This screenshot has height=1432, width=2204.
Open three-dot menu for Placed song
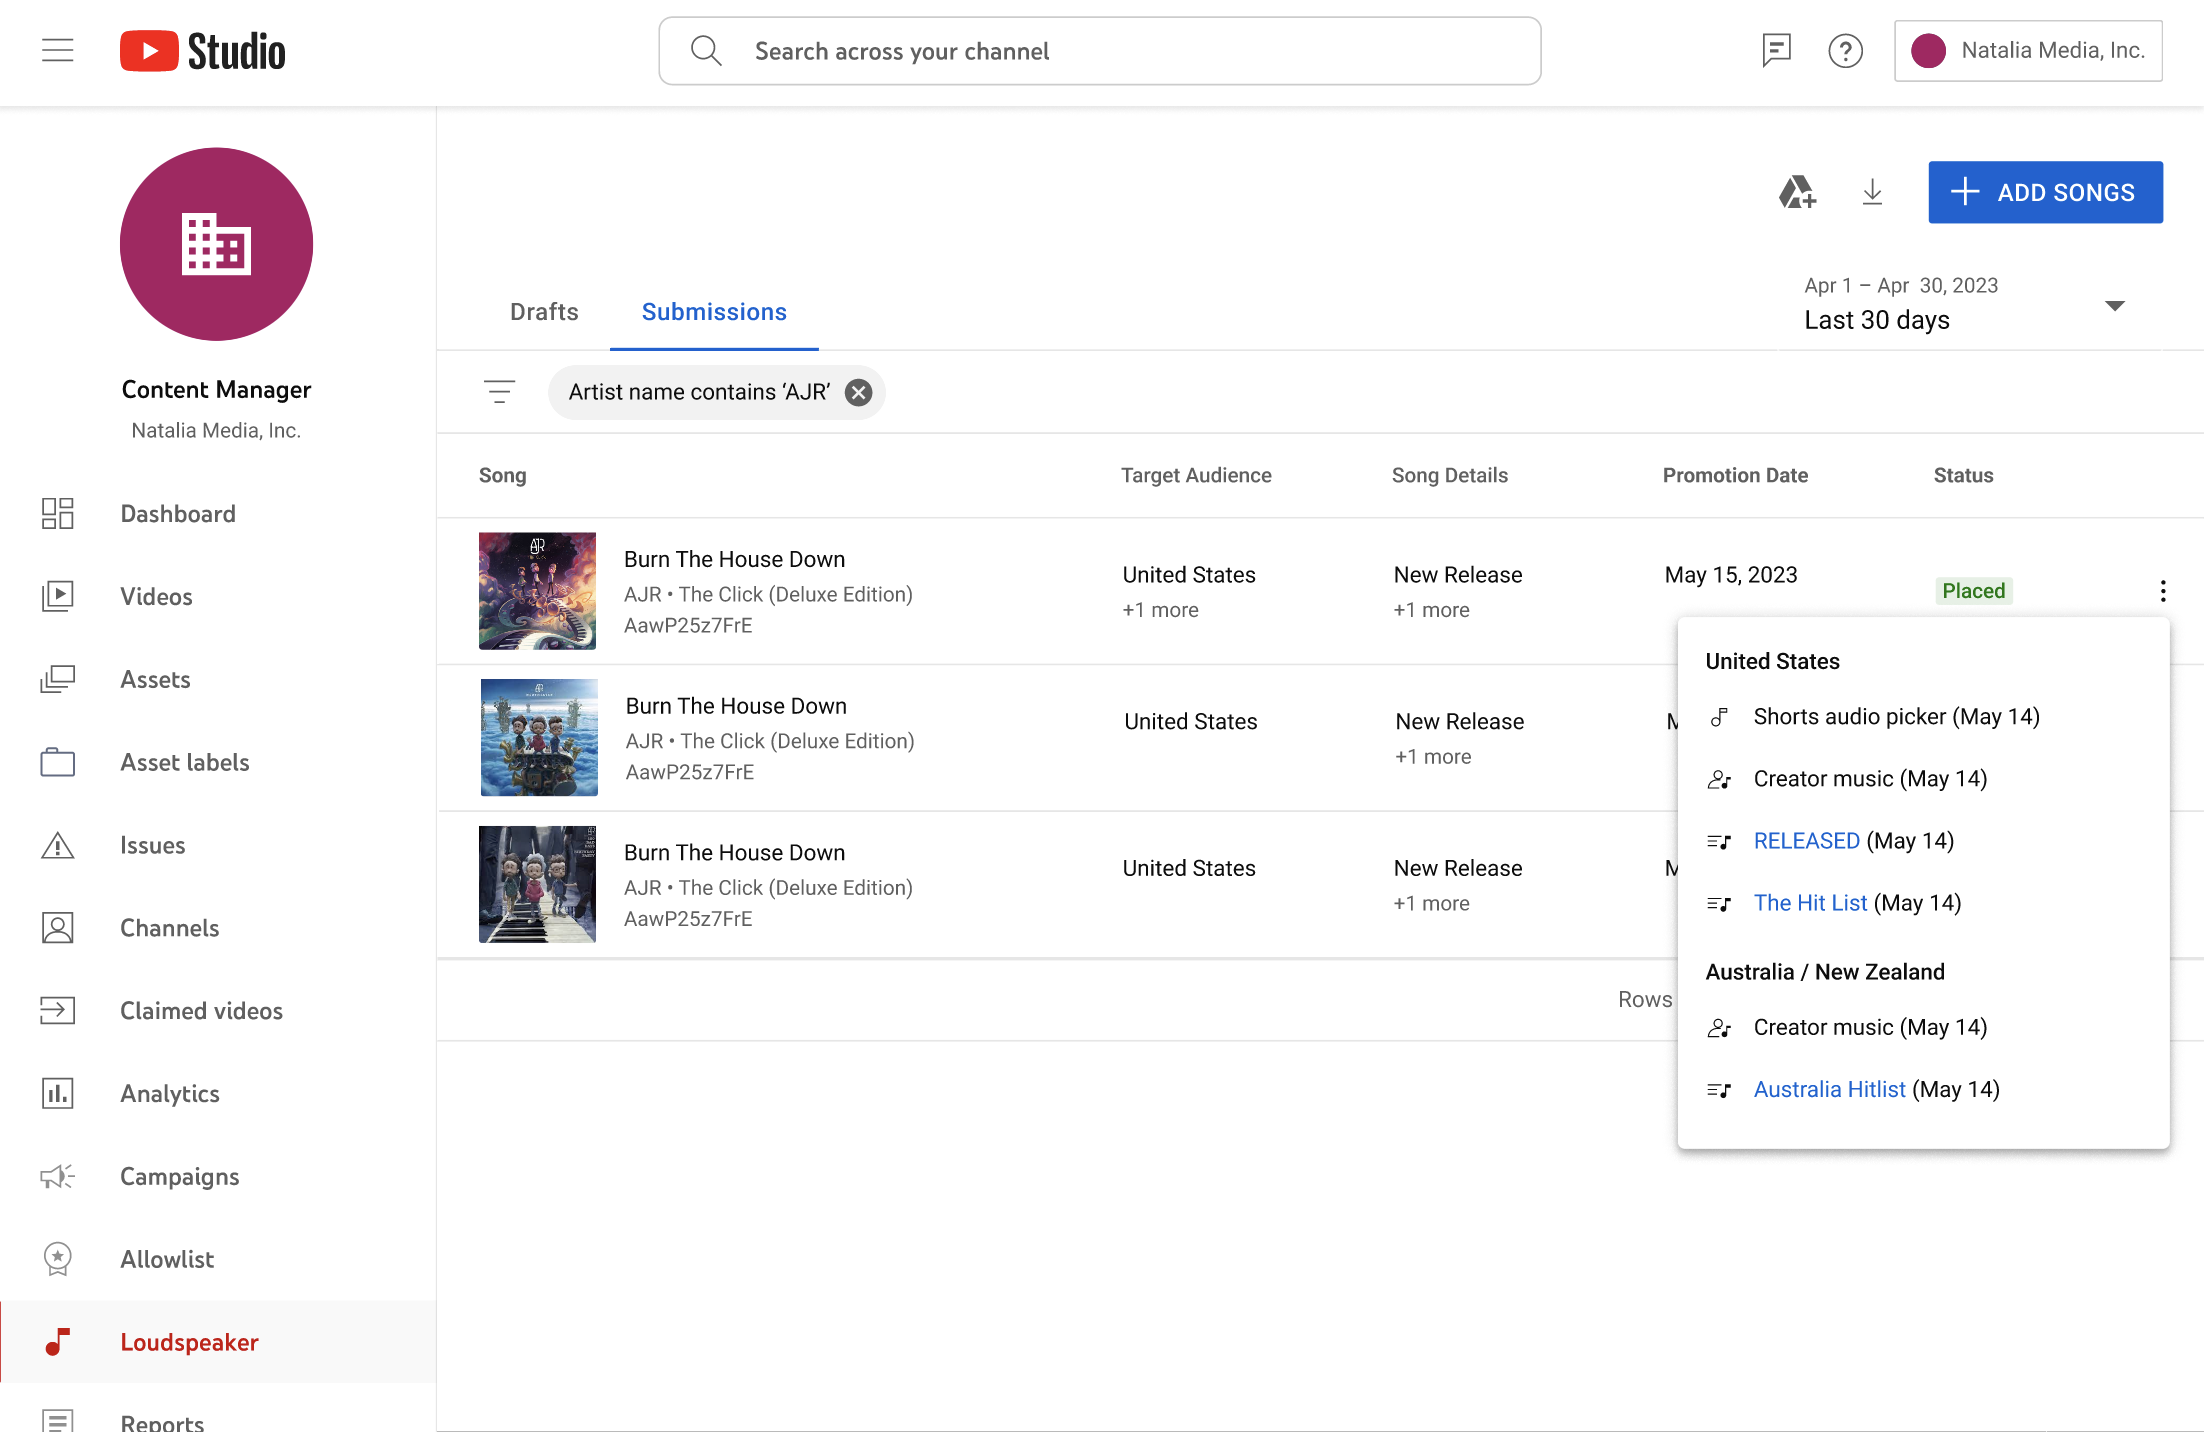(x=2162, y=591)
